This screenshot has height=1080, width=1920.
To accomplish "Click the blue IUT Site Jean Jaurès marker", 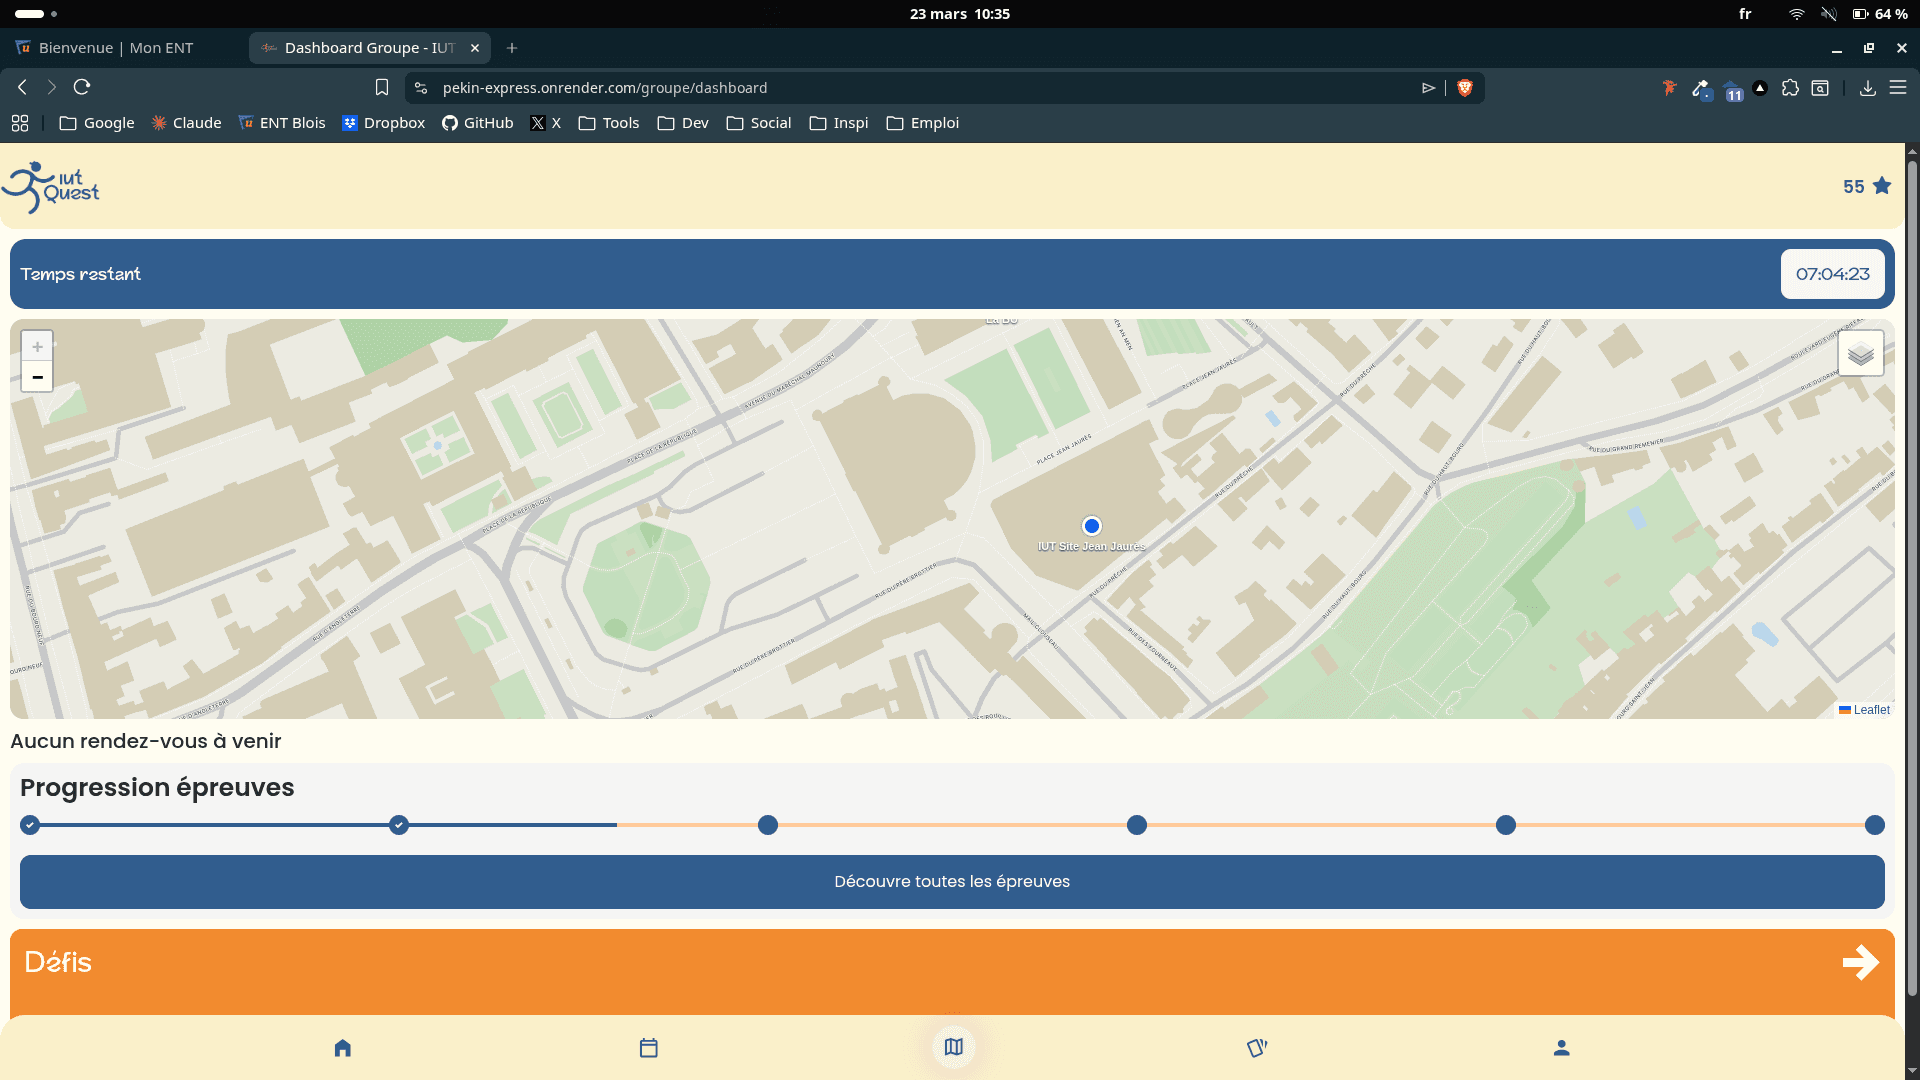I will pyautogui.click(x=1092, y=526).
